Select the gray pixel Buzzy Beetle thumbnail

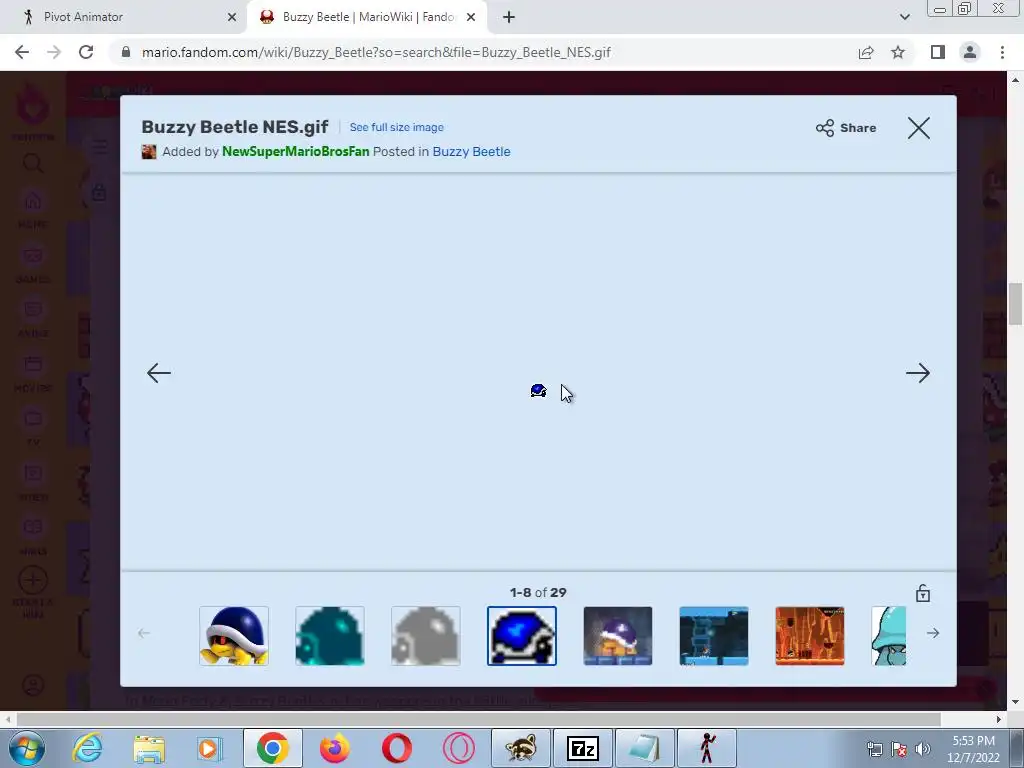point(426,635)
